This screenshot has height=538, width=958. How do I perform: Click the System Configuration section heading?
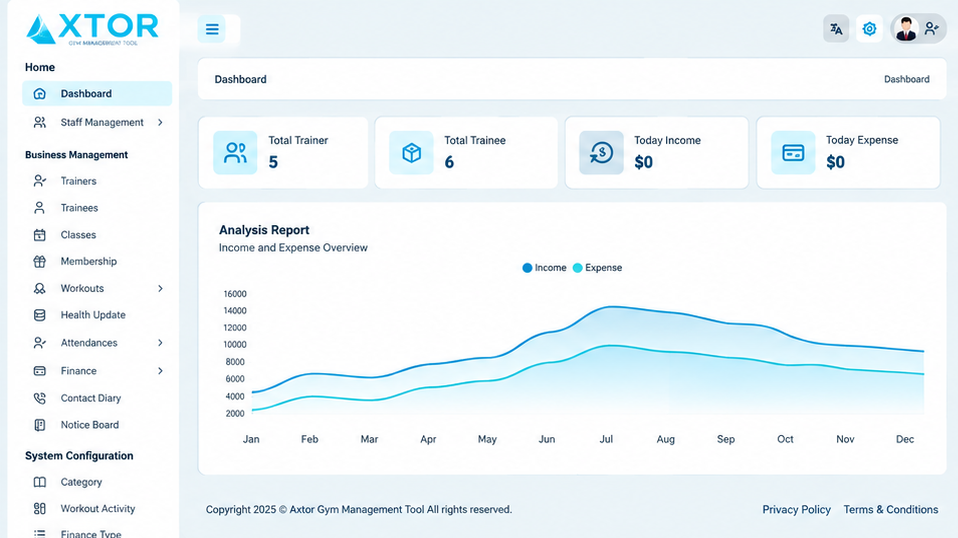[x=79, y=456]
